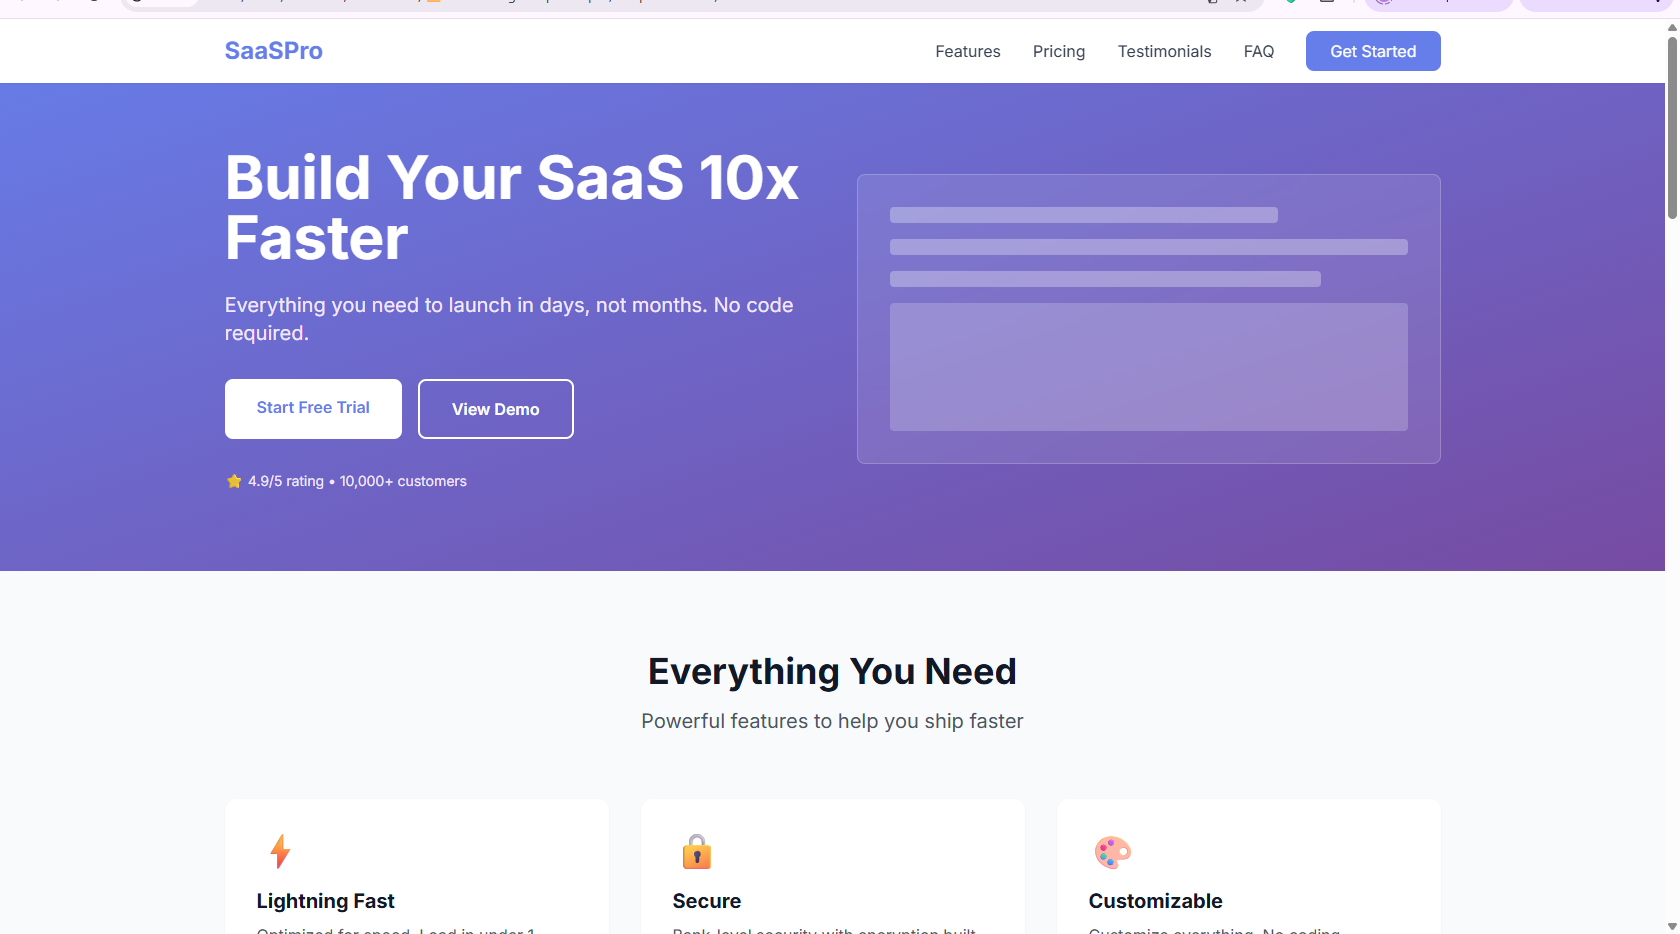Click the purple profile avatar in the toolbar
Screen dimensions: 1680x934
pos(1385,3)
